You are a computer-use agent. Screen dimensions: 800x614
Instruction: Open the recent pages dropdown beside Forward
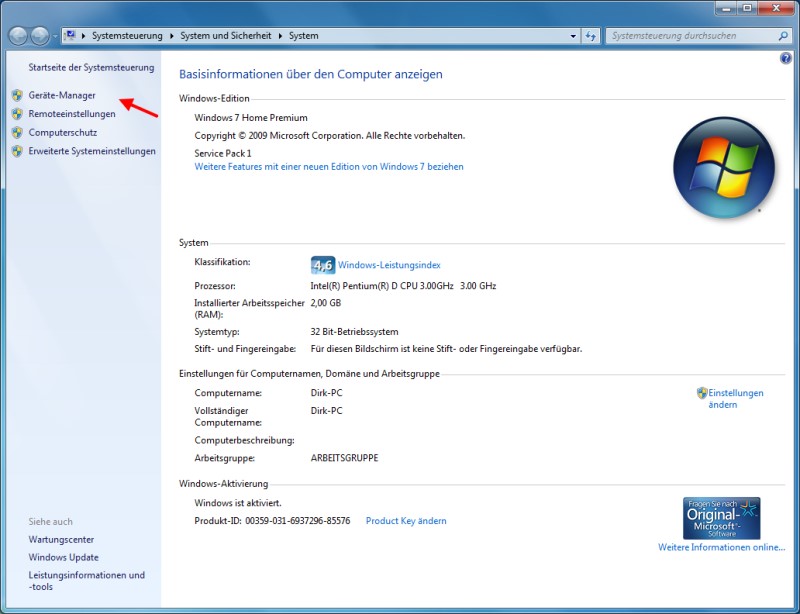55,36
